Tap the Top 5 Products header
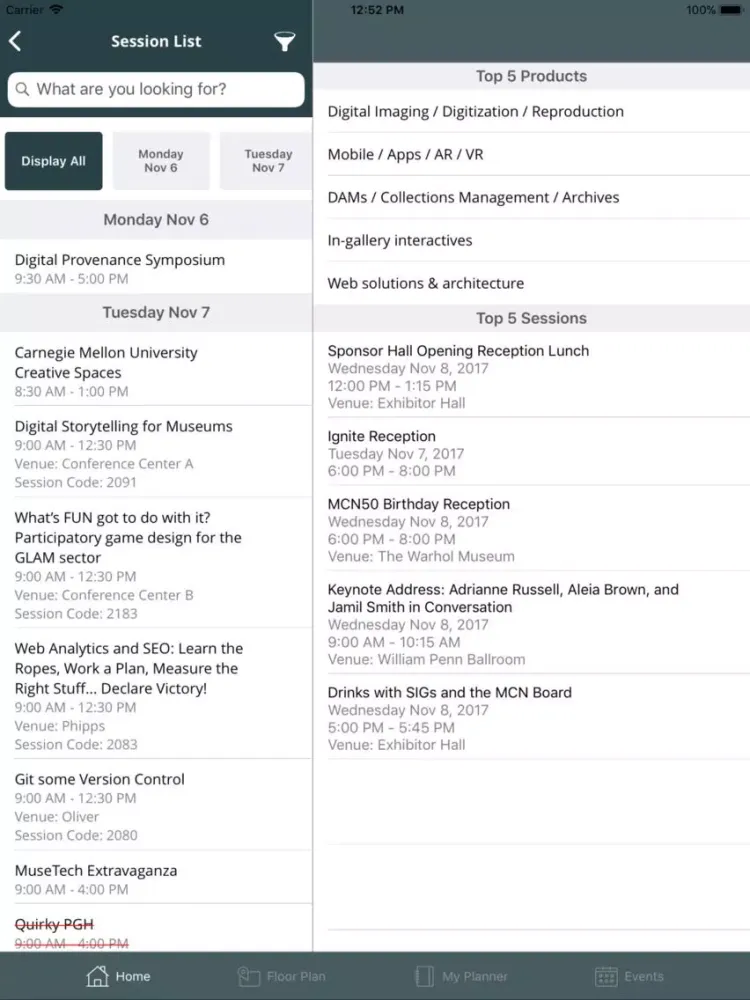The image size is (750, 1000). pos(532,76)
